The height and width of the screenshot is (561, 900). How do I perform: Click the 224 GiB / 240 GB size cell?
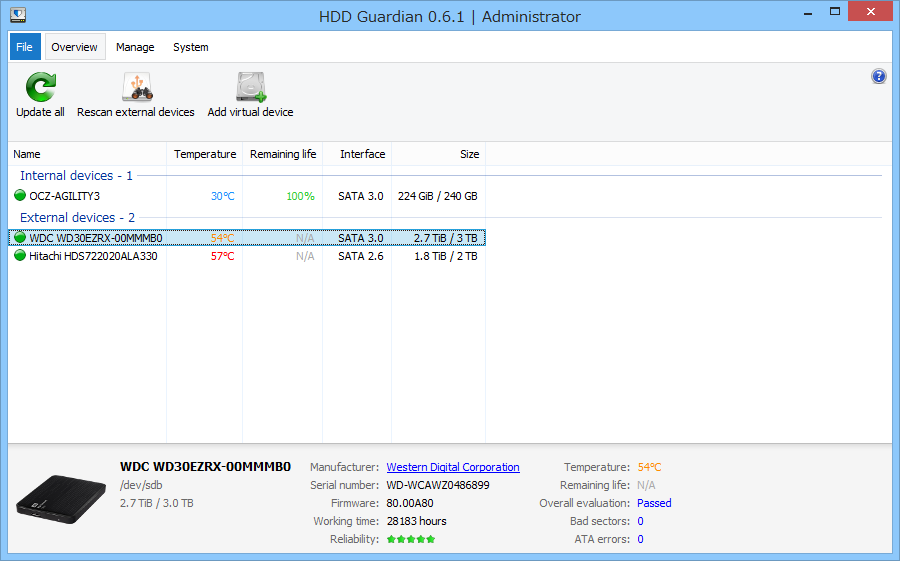click(x=437, y=196)
